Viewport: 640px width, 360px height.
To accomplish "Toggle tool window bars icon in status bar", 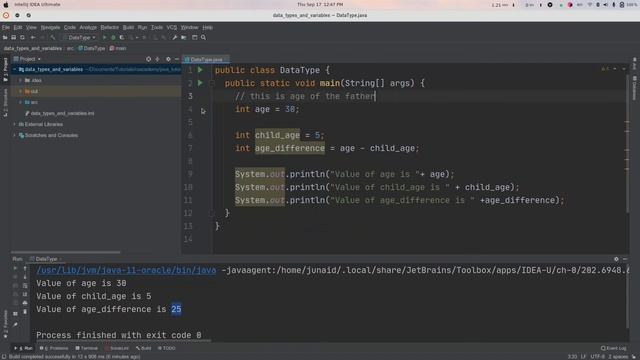I will (4, 357).
